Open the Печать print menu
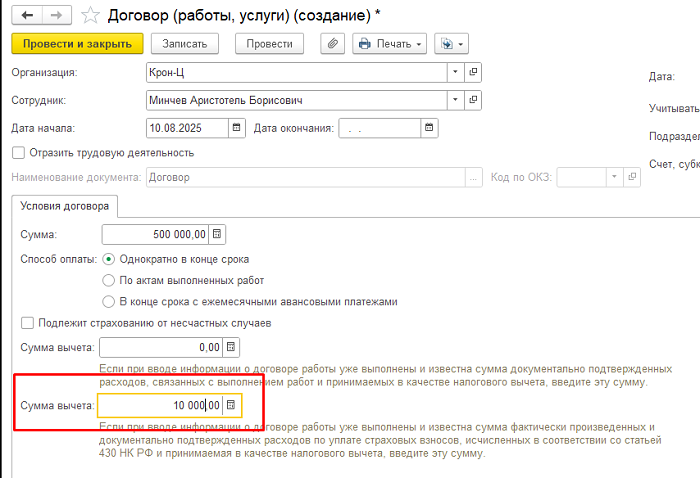Image resolution: width=700 pixels, height=478 pixels. [x=389, y=44]
